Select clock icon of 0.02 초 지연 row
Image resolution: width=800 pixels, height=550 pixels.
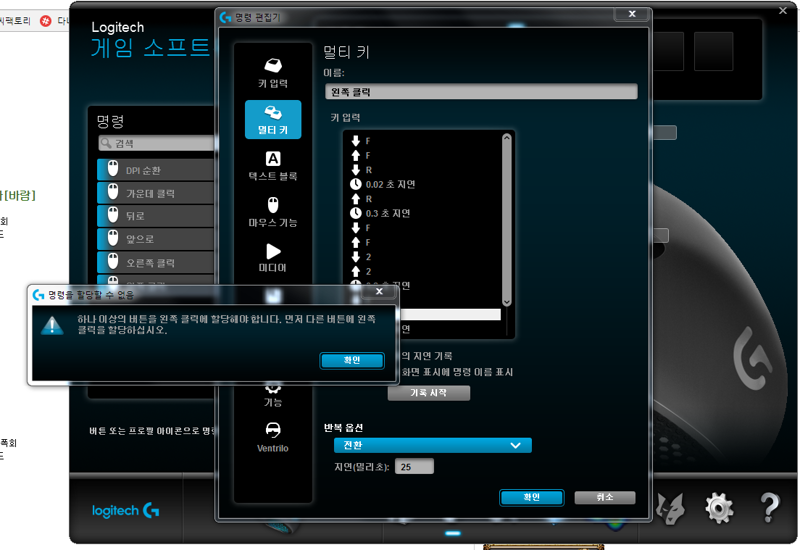[x=356, y=184]
